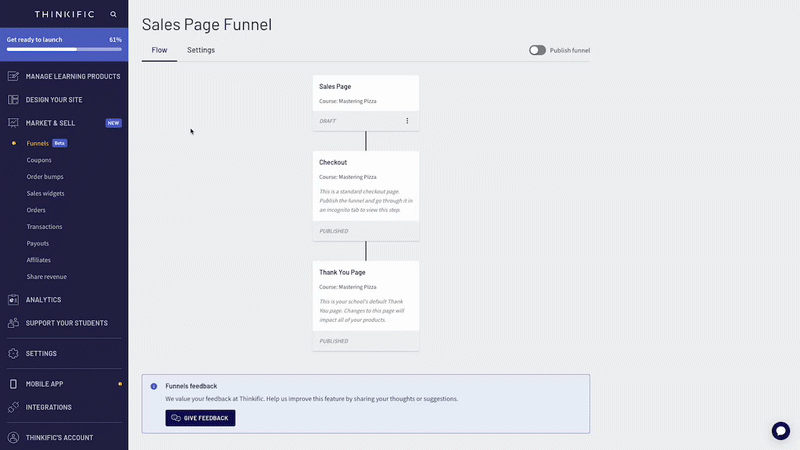Open the Analytics icon in sidebar

13,299
